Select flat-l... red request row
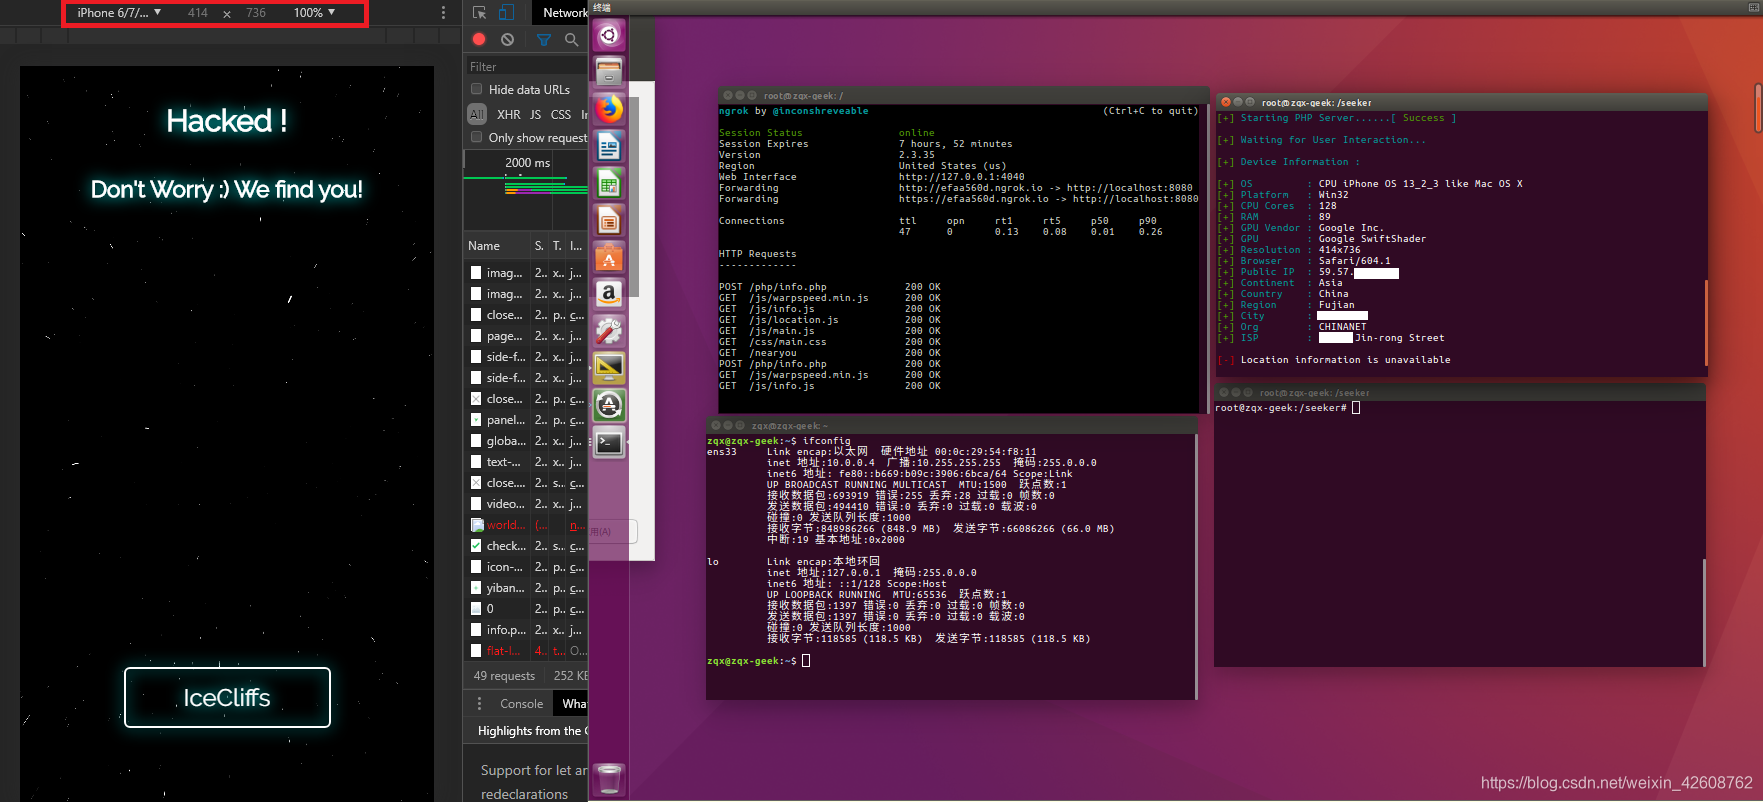The width and height of the screenshot is (1763, 802). tap(527, 651)
